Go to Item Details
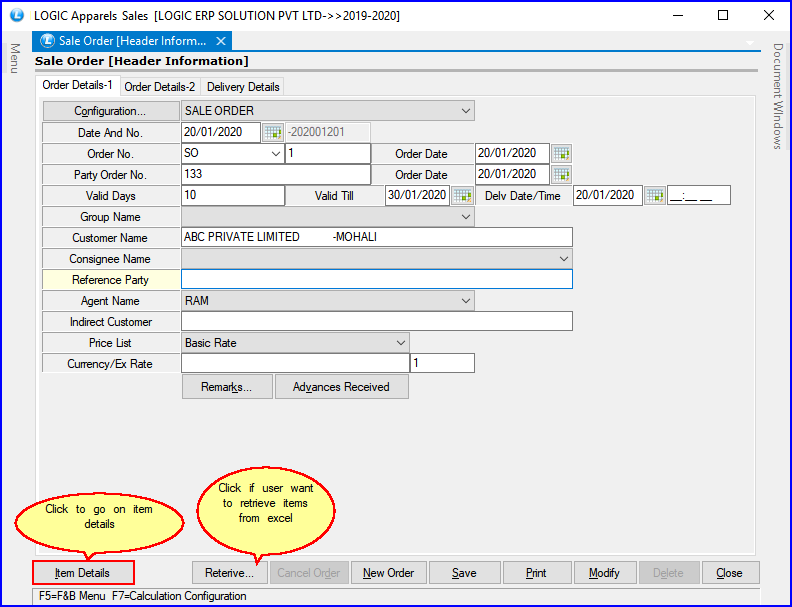 point(83,573)
